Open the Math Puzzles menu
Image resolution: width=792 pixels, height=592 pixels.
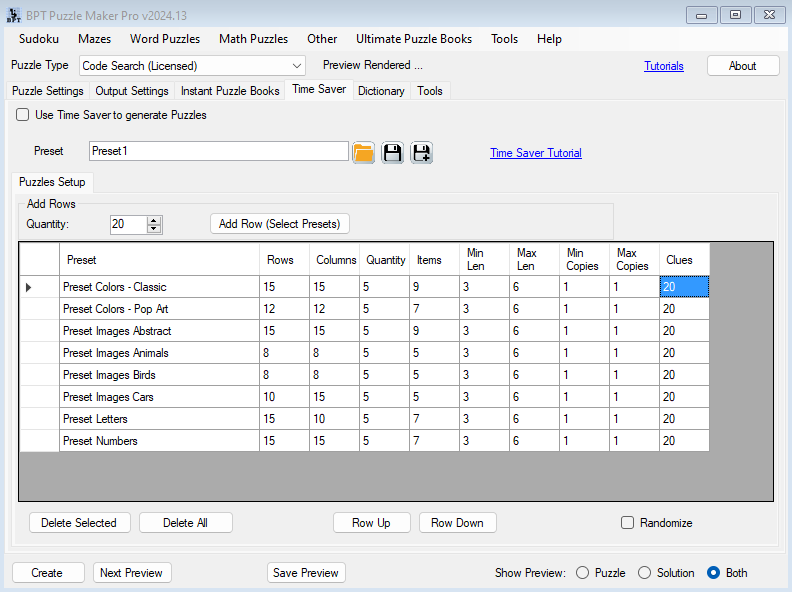254,39
